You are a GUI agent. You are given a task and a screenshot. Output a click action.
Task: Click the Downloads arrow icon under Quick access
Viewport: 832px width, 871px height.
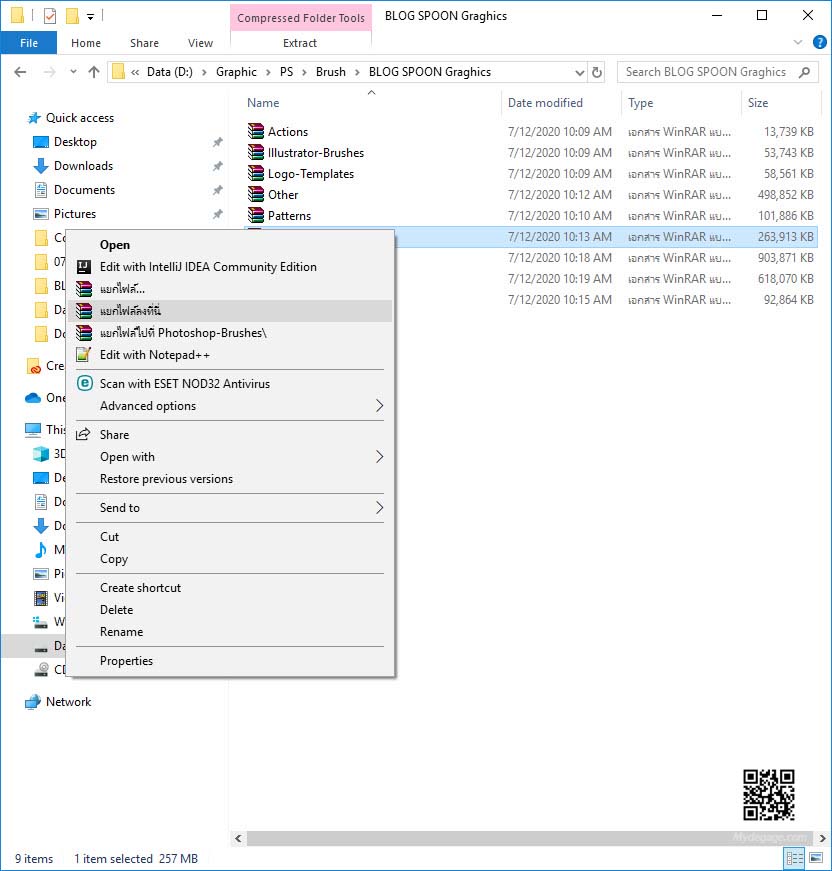click(41, 166)
